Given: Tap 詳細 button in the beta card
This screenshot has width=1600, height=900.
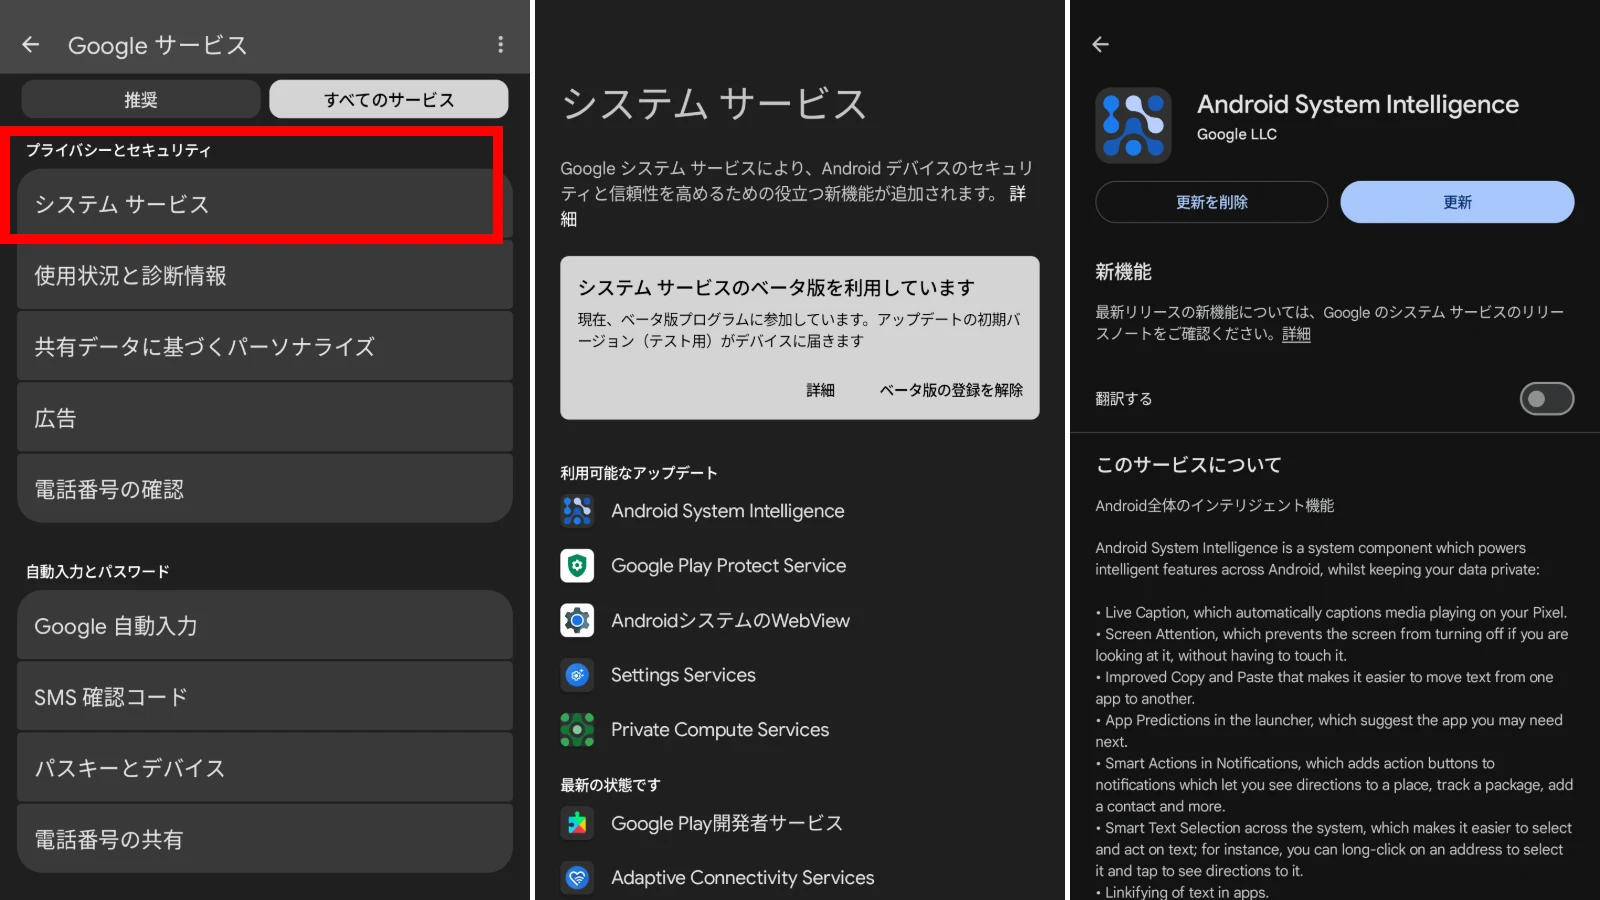Looking at the screenshot, I should pos(821,390).
